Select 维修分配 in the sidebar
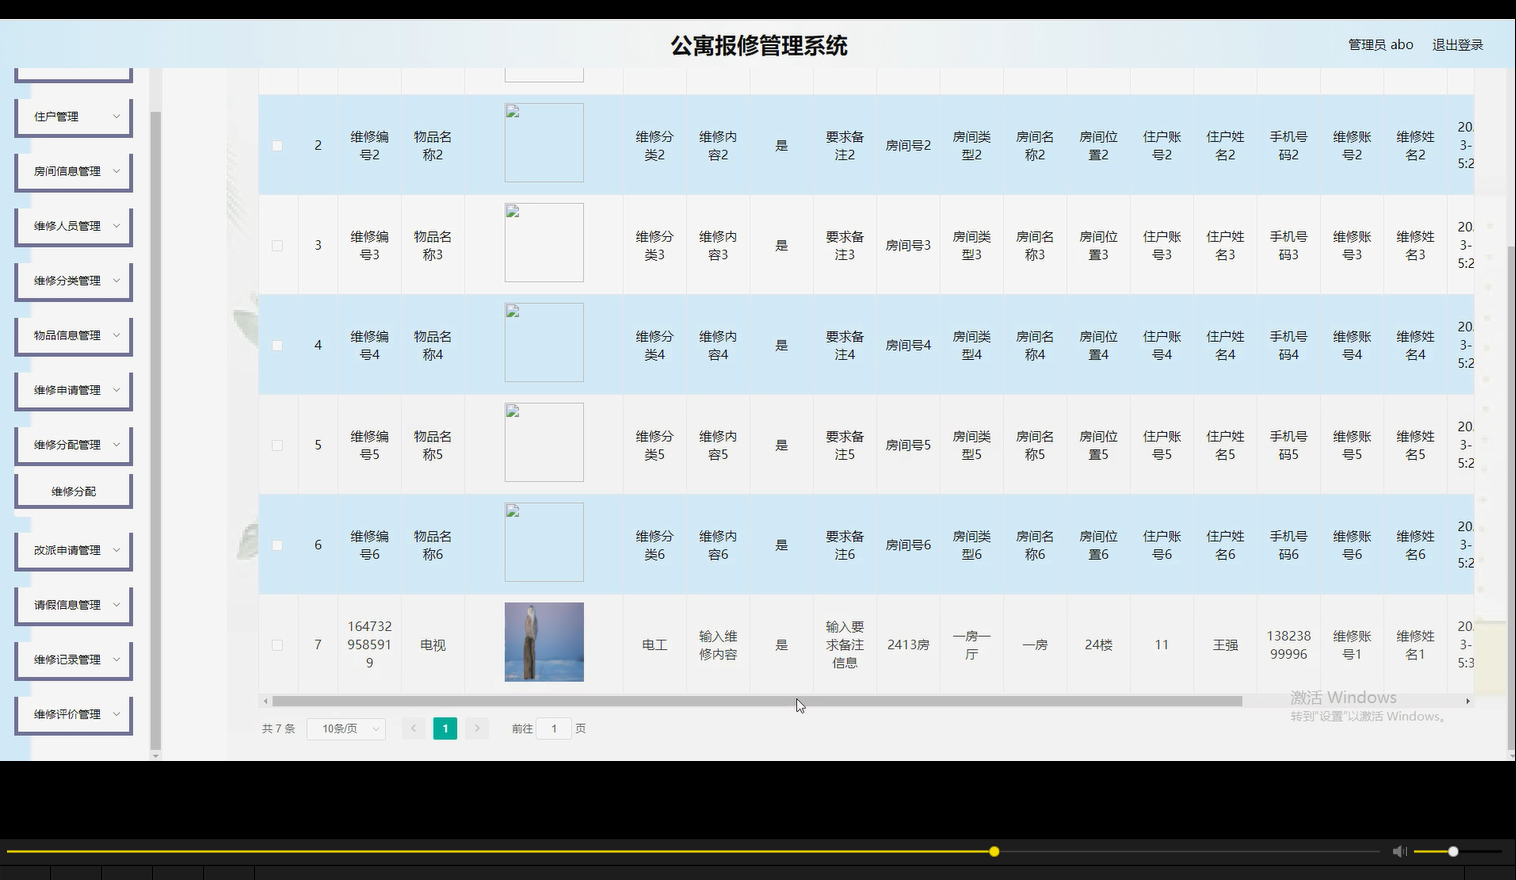Screen dimensions: 1516x880 click(x=73, y=489)
